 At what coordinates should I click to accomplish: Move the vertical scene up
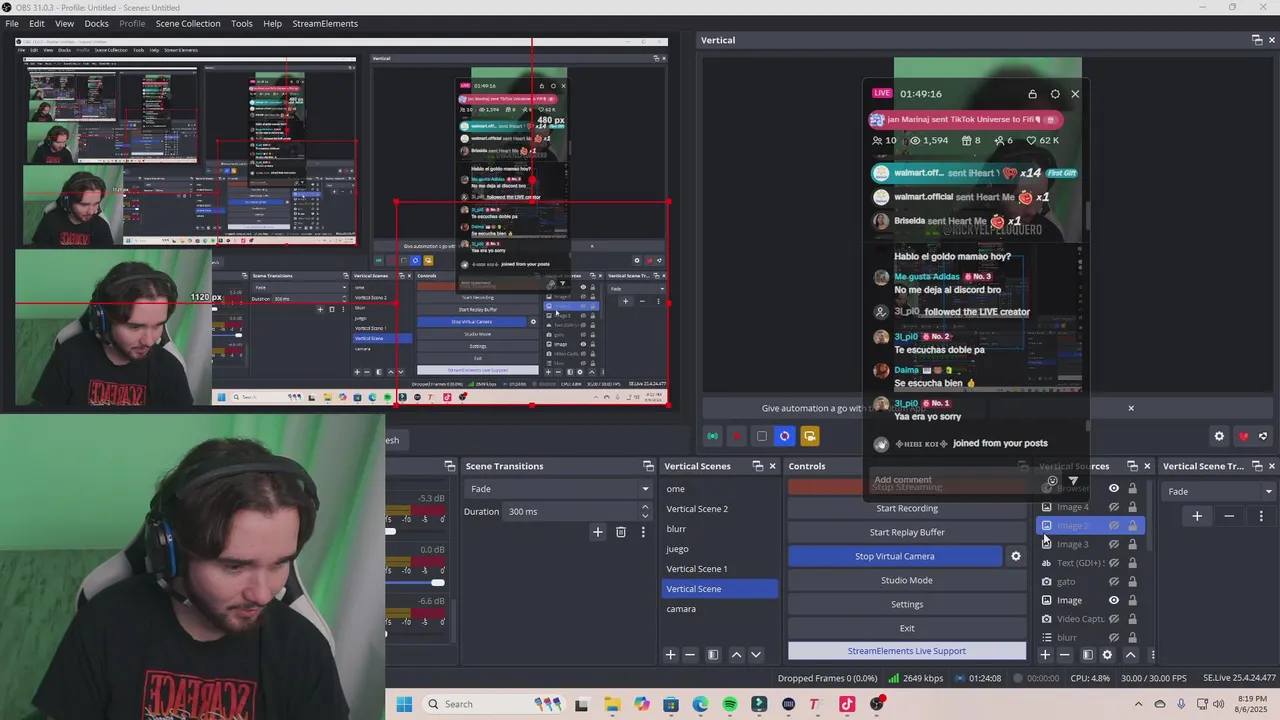(x=737, y=655)
